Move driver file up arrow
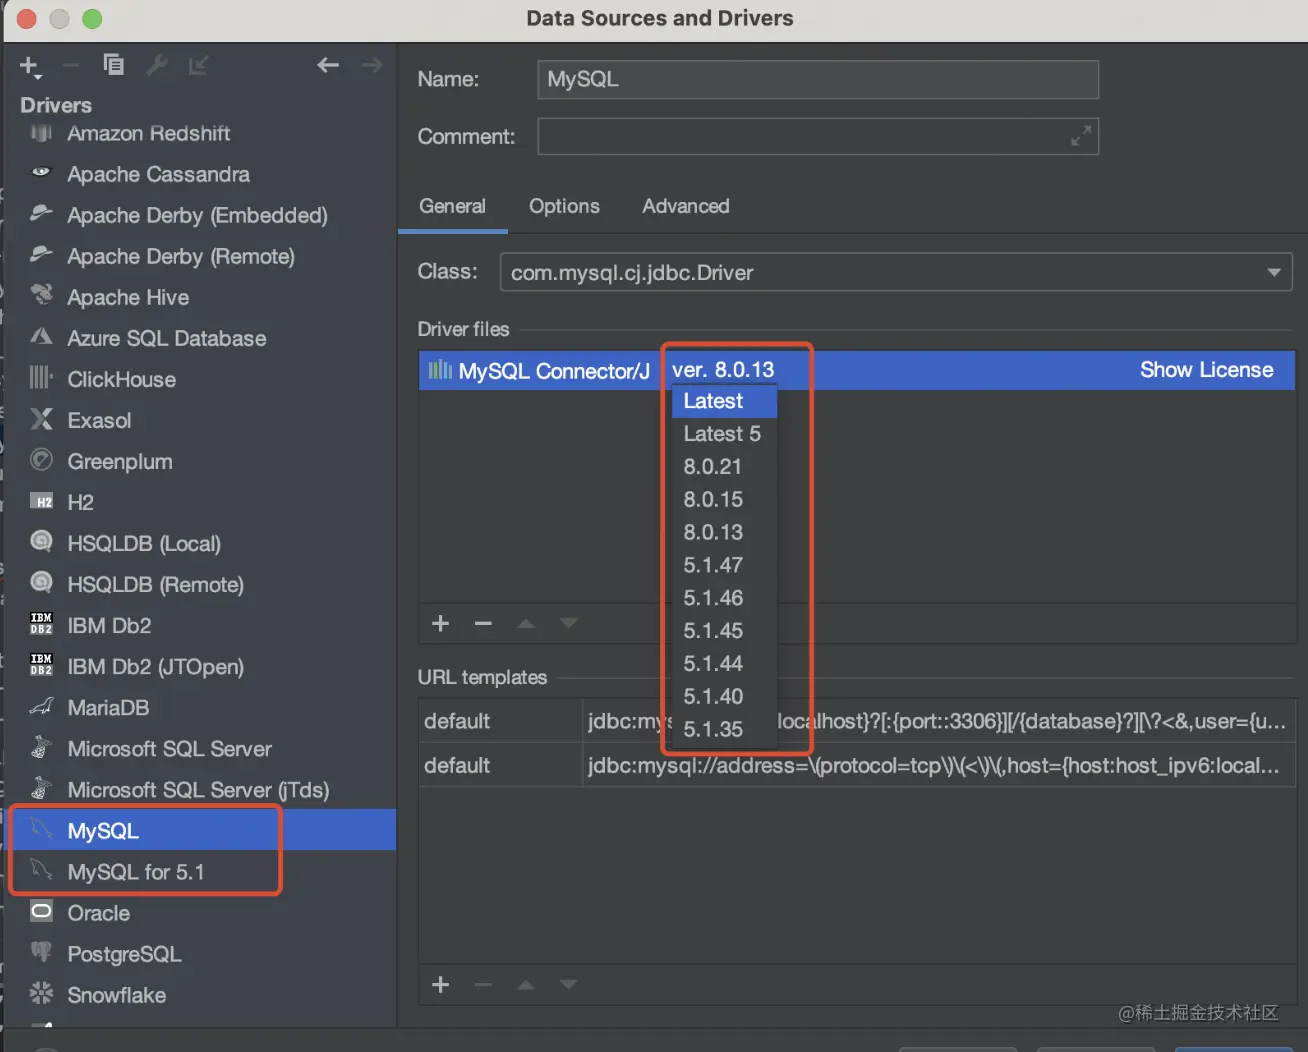Image resolution: width=1308 pixels, height=1052 pixels. (526, 623)
